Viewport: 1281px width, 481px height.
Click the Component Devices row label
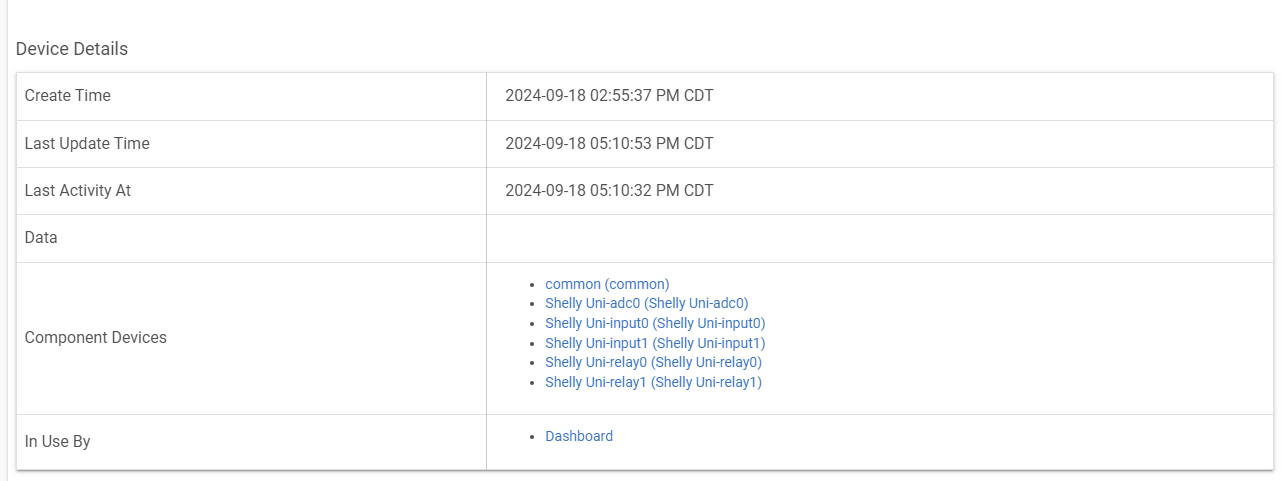coord(95,337)
